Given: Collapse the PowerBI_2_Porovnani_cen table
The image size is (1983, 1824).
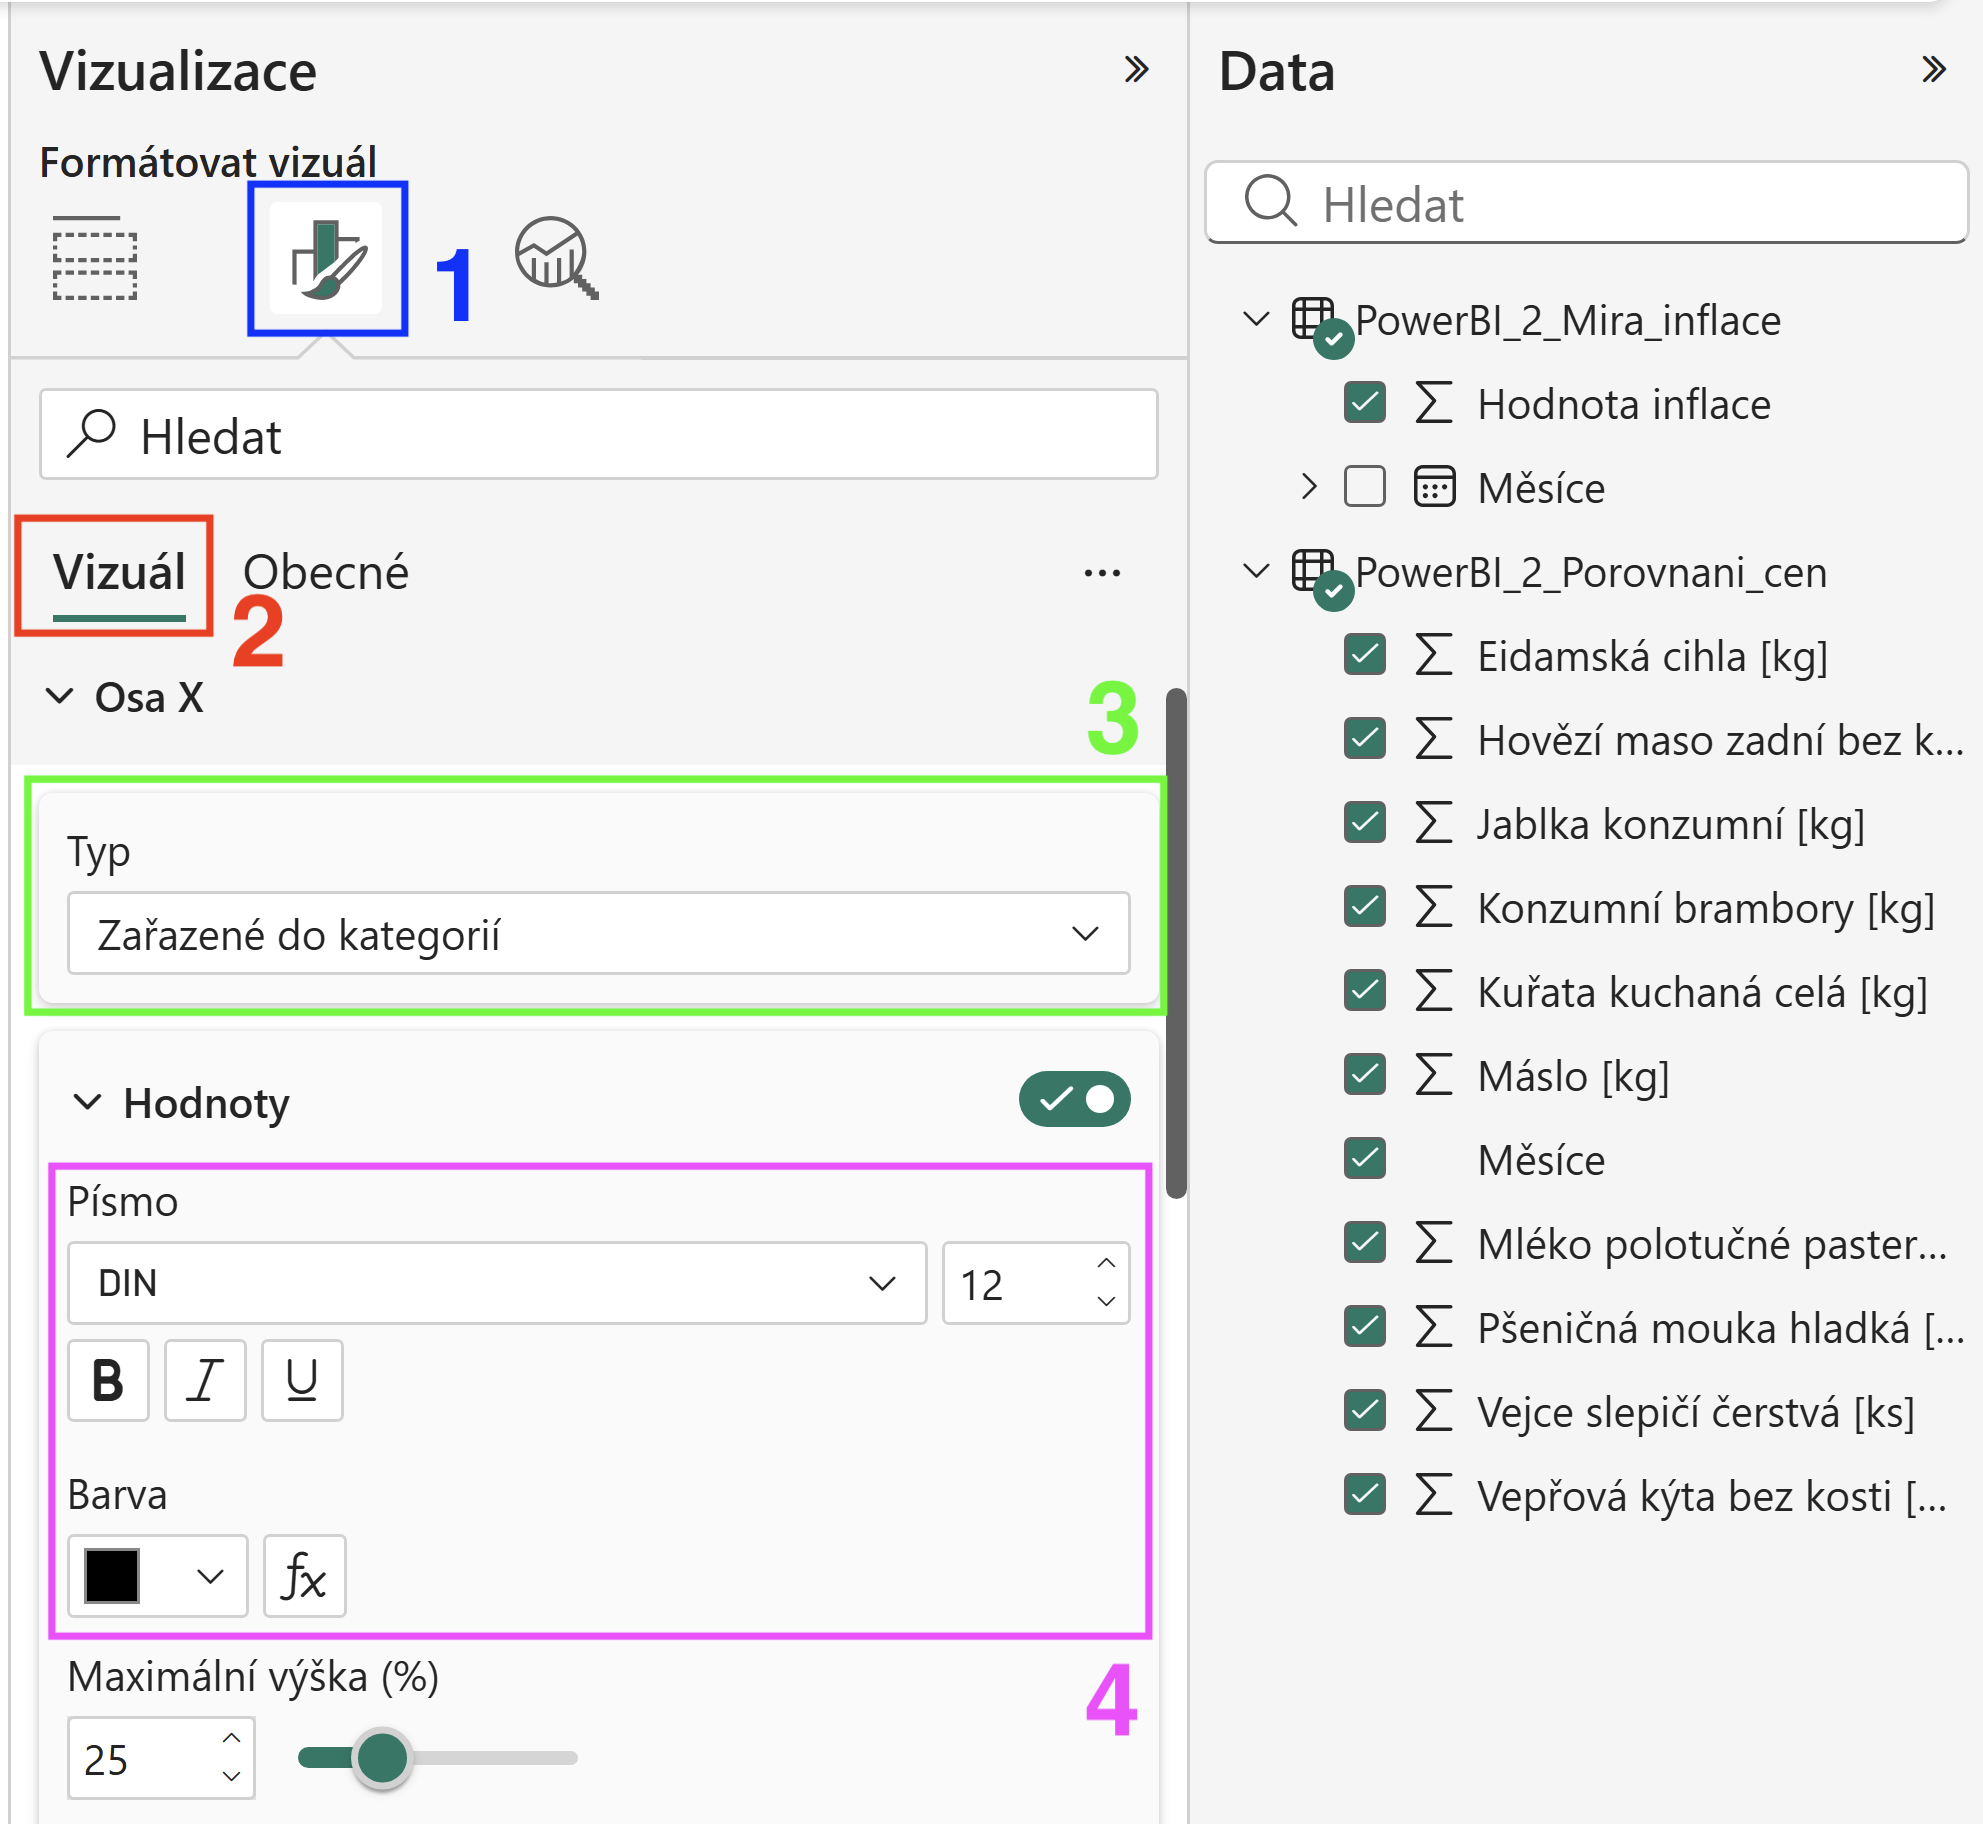Looking at the screenshot, I should coord(1256,571).
